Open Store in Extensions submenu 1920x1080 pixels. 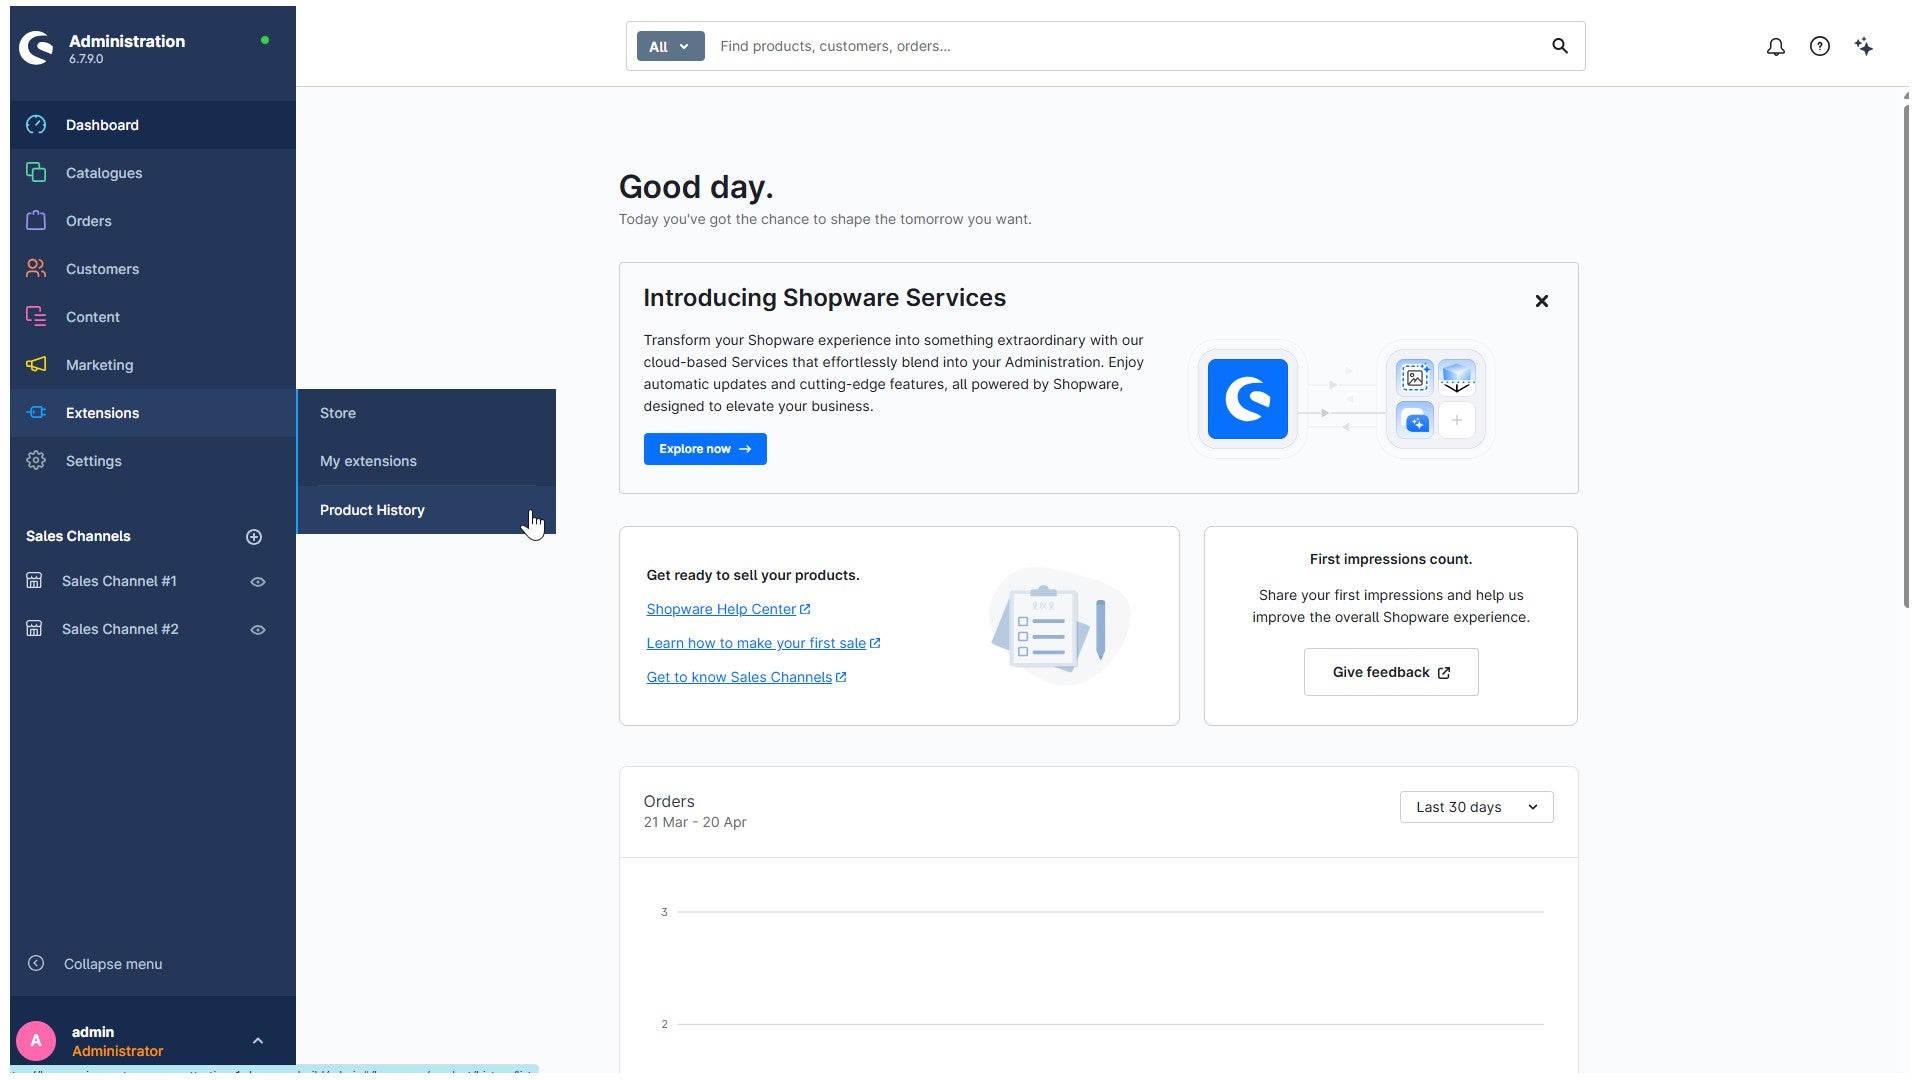point(426,413)
